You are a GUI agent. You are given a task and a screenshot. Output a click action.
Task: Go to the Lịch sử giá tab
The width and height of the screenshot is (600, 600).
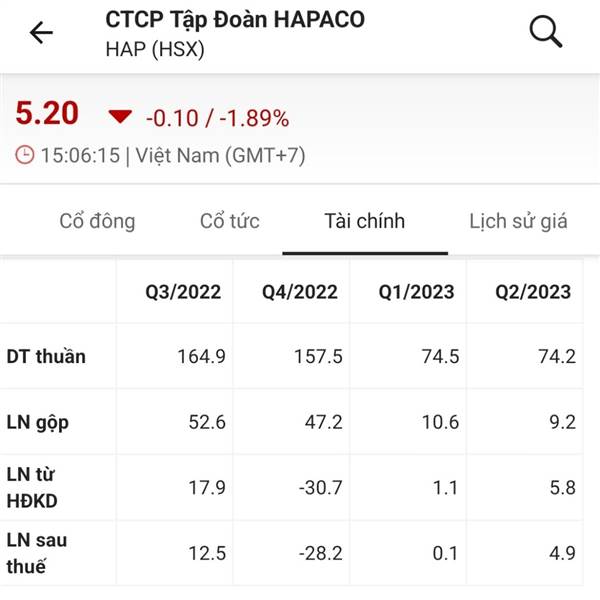(x=518, y=221)
